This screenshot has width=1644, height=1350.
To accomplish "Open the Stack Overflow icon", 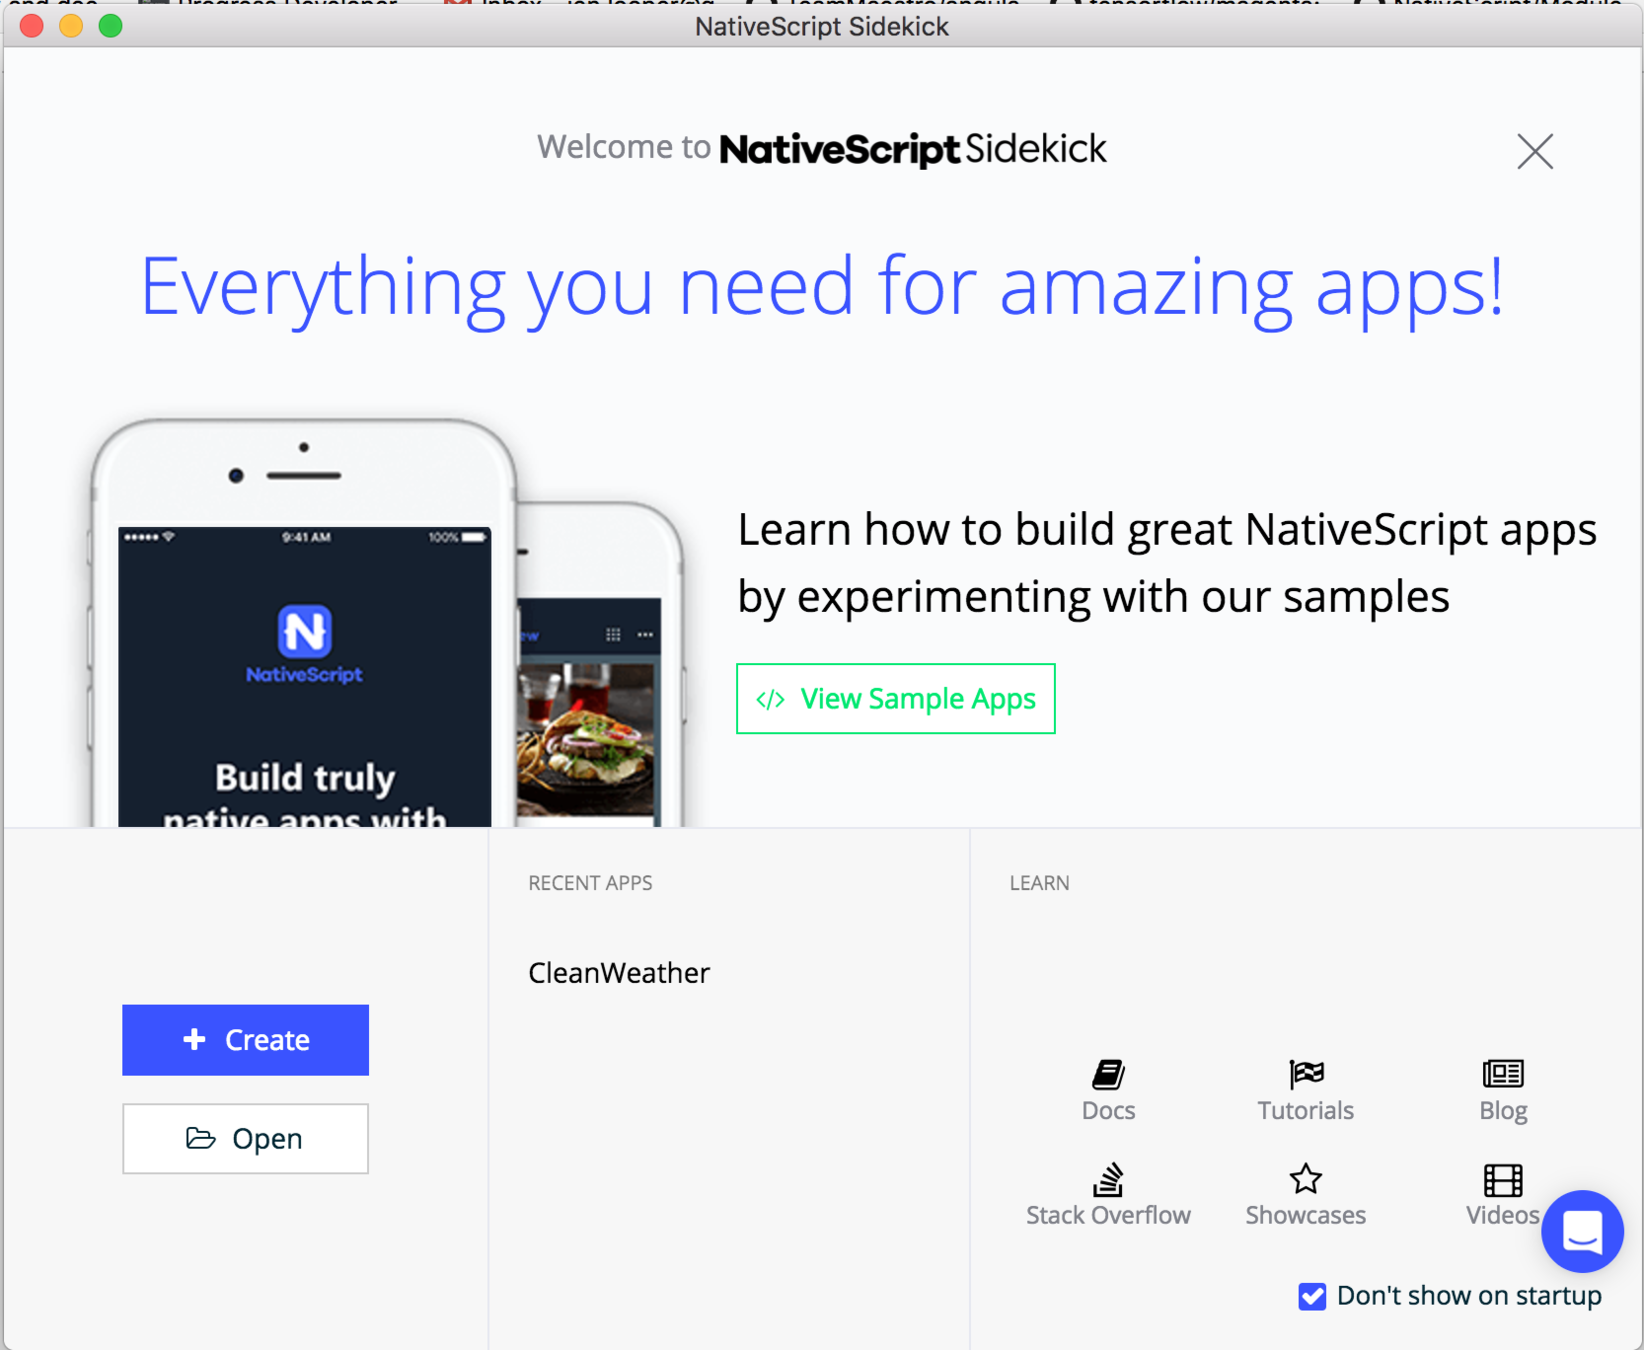I will coord(1108,1179).
